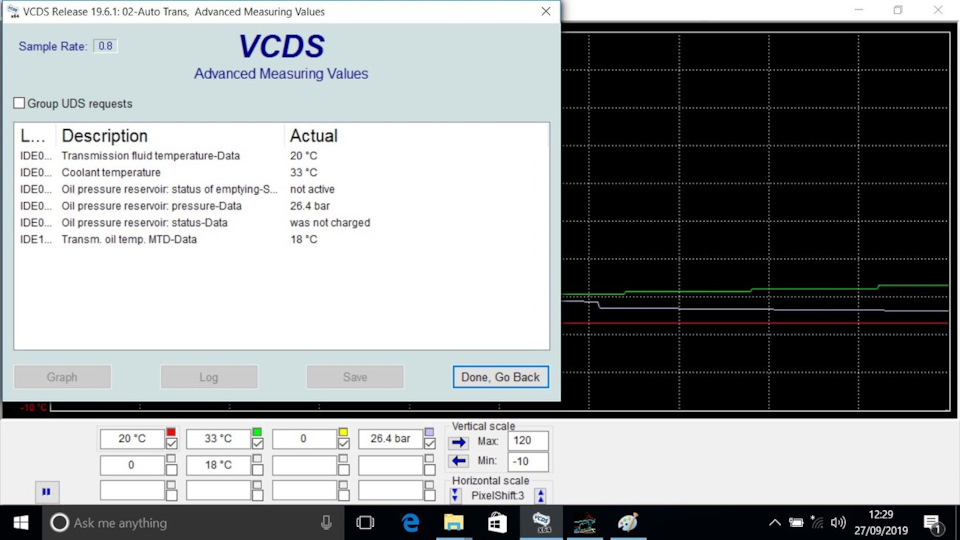Viewport: 960px width, 540px height.
Task: Click the Done, Go Back button
Action: [500, 377]
